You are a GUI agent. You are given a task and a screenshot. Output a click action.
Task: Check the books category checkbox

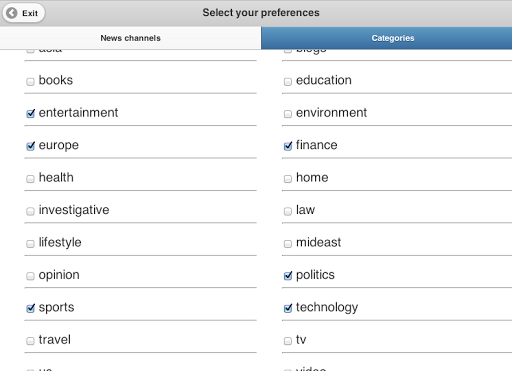click(30, 81)
